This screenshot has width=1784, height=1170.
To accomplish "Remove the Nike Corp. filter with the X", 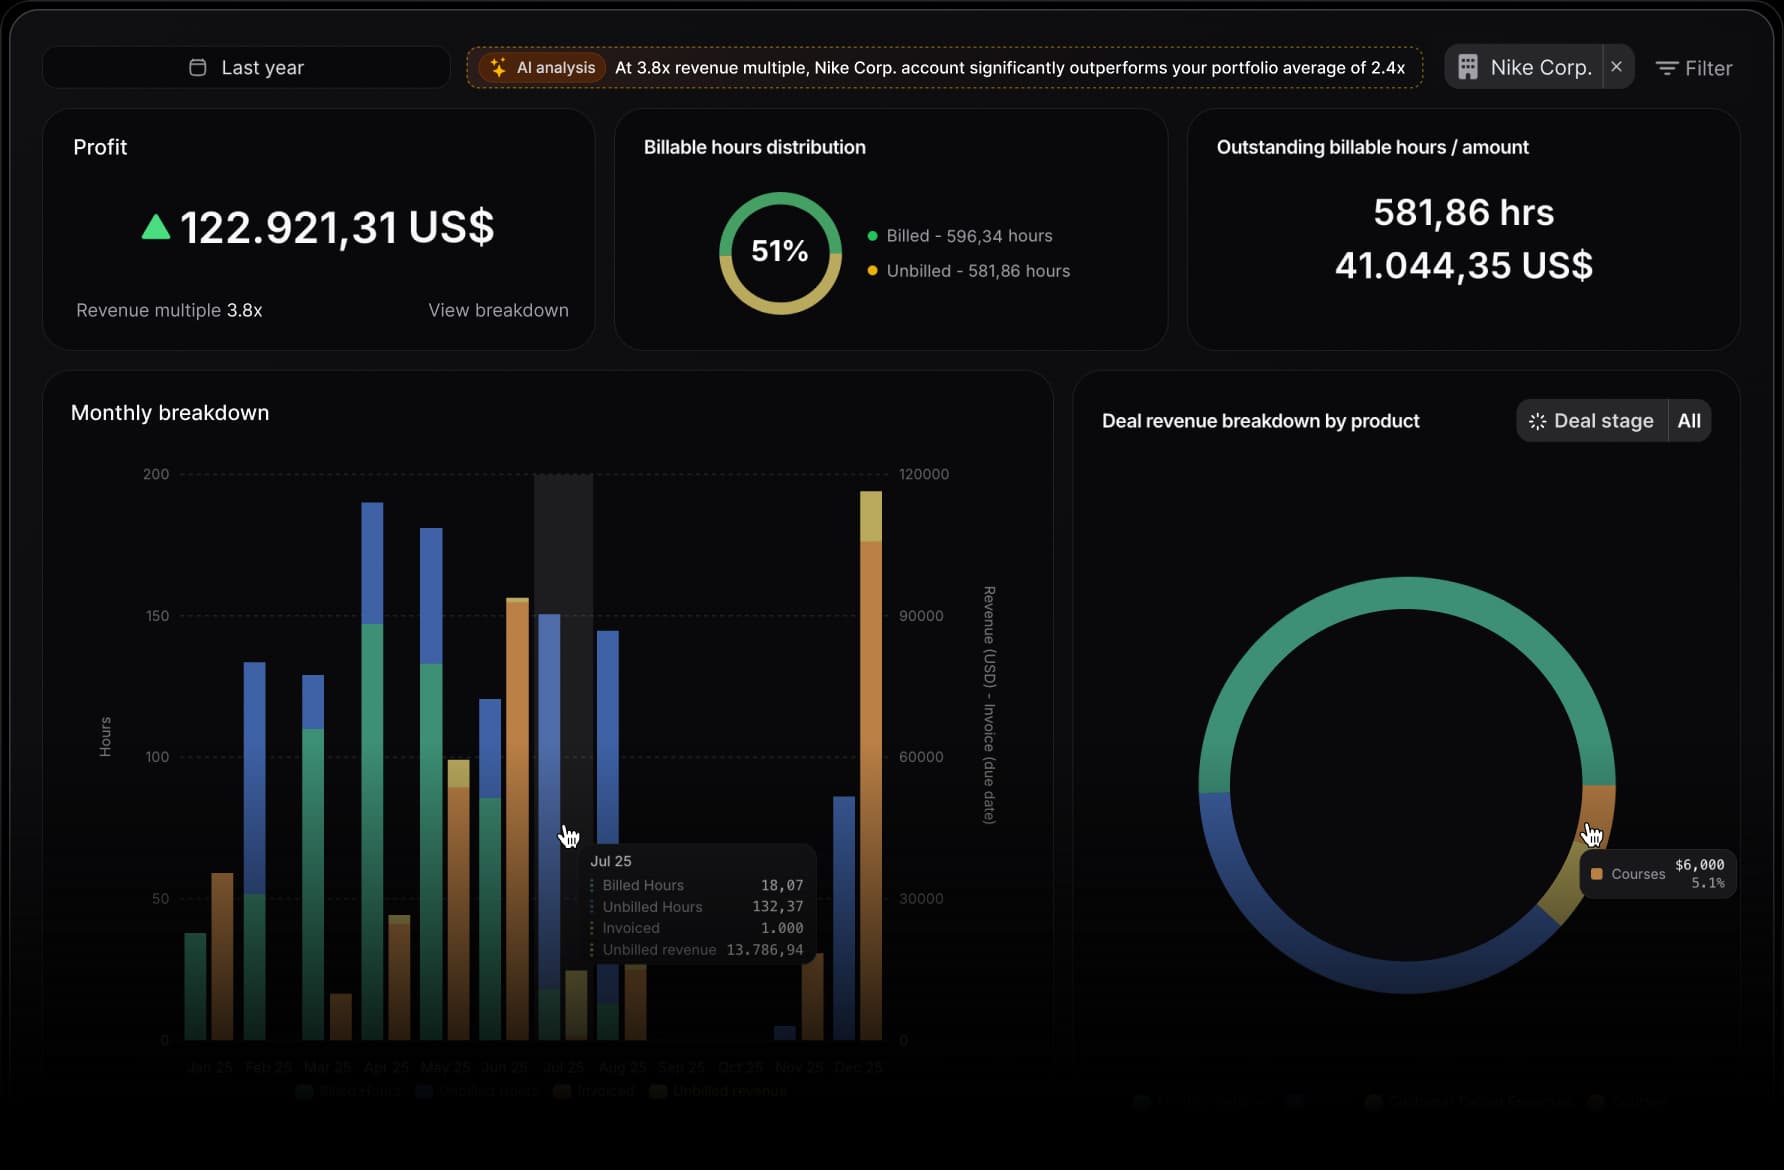I will point(1616,67).
